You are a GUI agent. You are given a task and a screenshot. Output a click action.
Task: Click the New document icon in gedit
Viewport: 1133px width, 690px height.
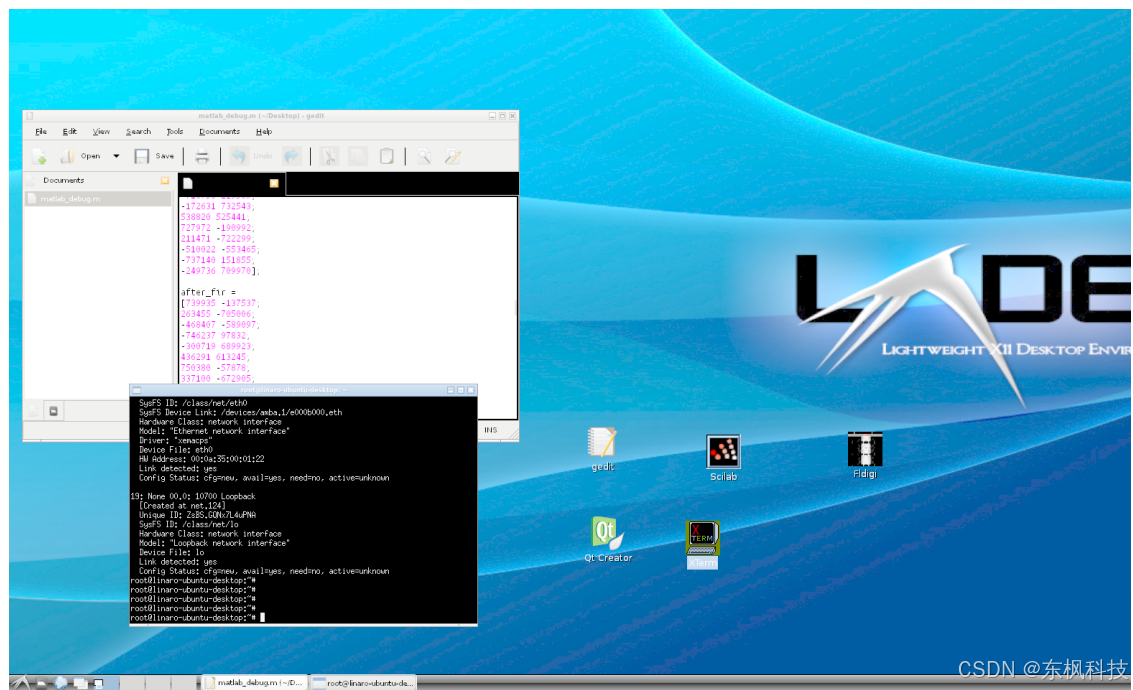[x=39, y=156]
